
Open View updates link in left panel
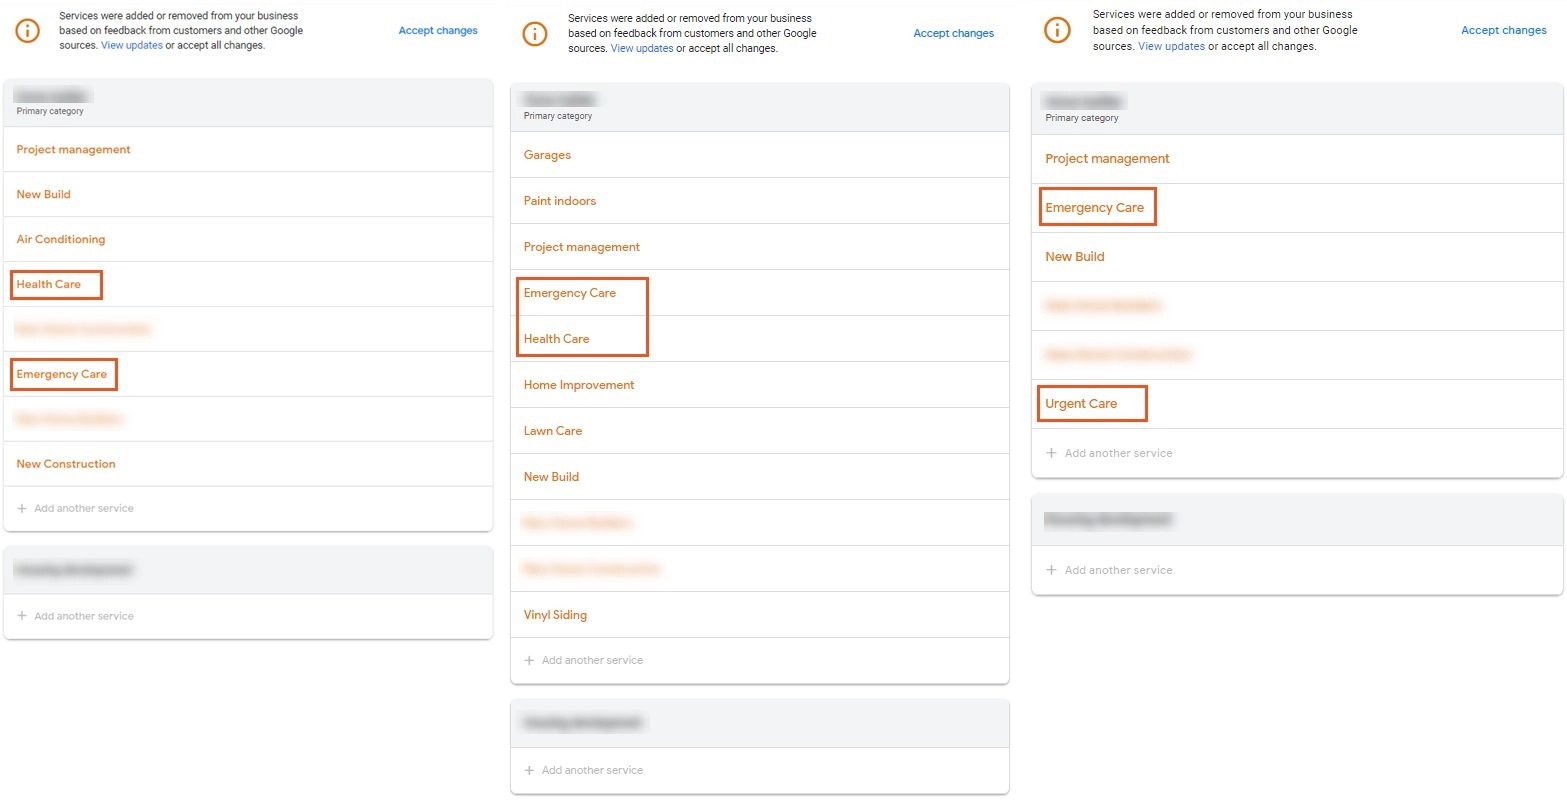pyautogui.click(x=132, y=46)
